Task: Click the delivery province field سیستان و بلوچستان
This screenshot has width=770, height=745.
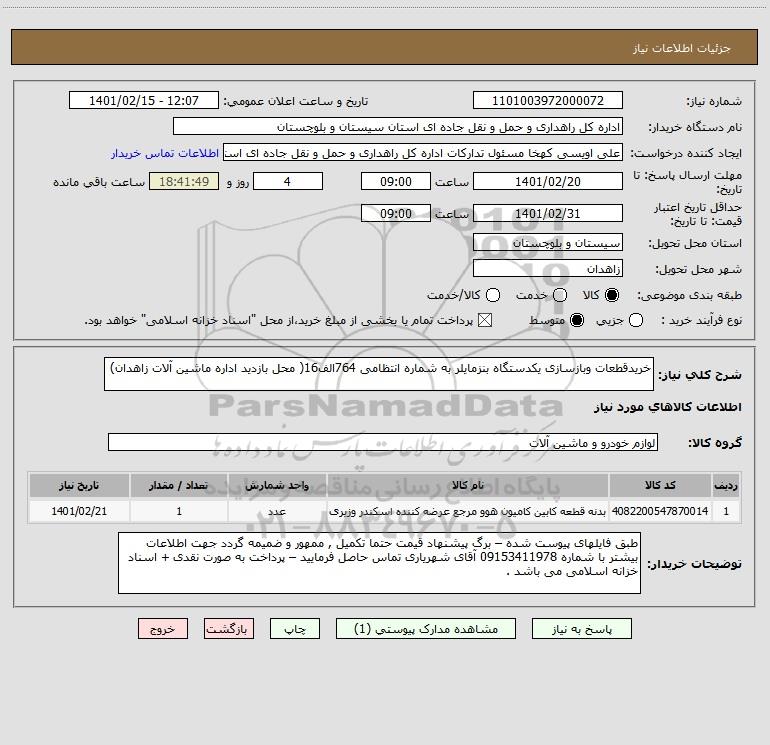Action: point(548,243)
